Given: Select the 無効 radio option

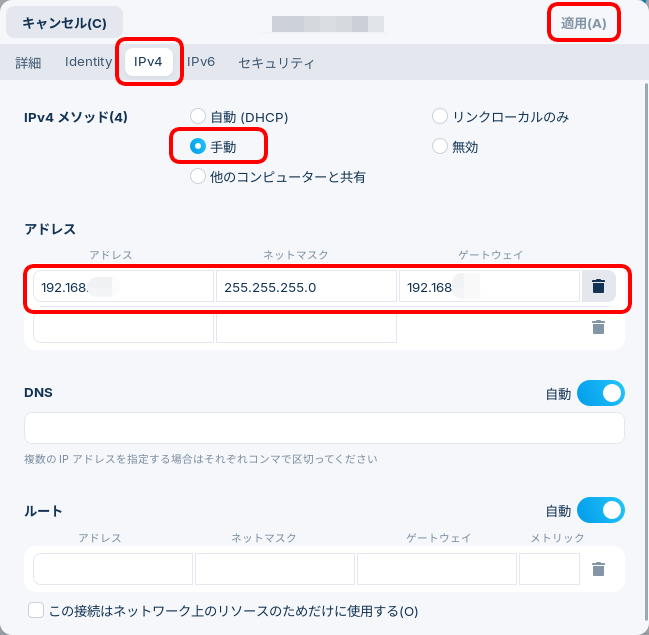Looking at the screenshot, I should 440,146.
